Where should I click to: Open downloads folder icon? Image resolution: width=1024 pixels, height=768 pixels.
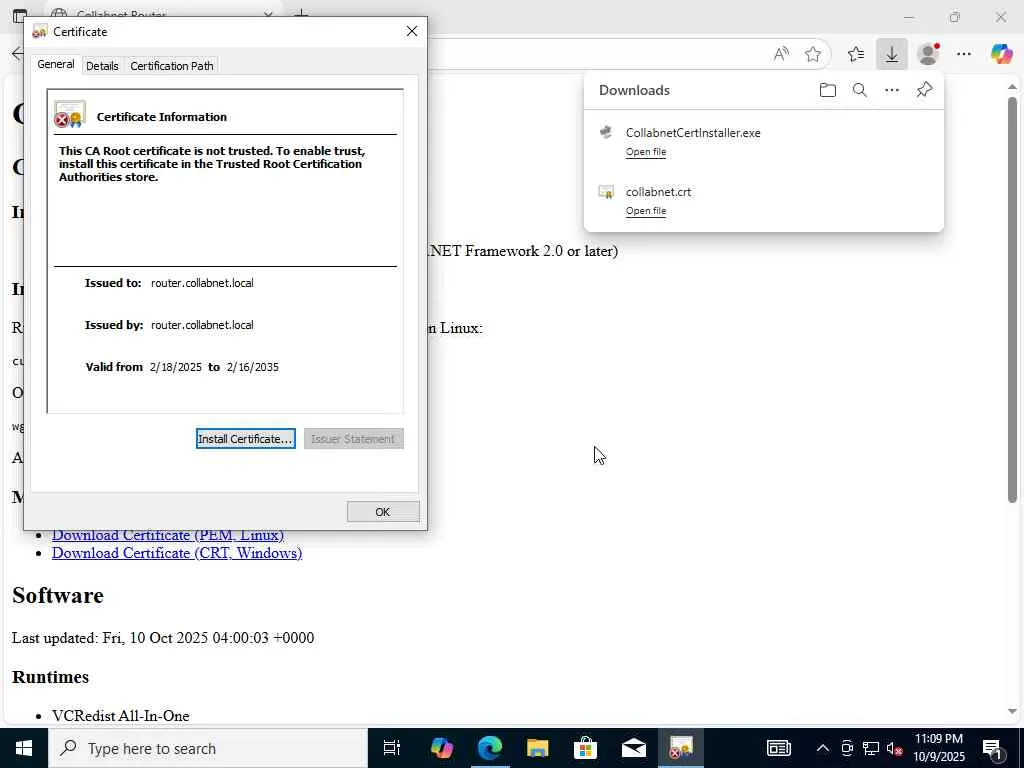pos(827,90)
